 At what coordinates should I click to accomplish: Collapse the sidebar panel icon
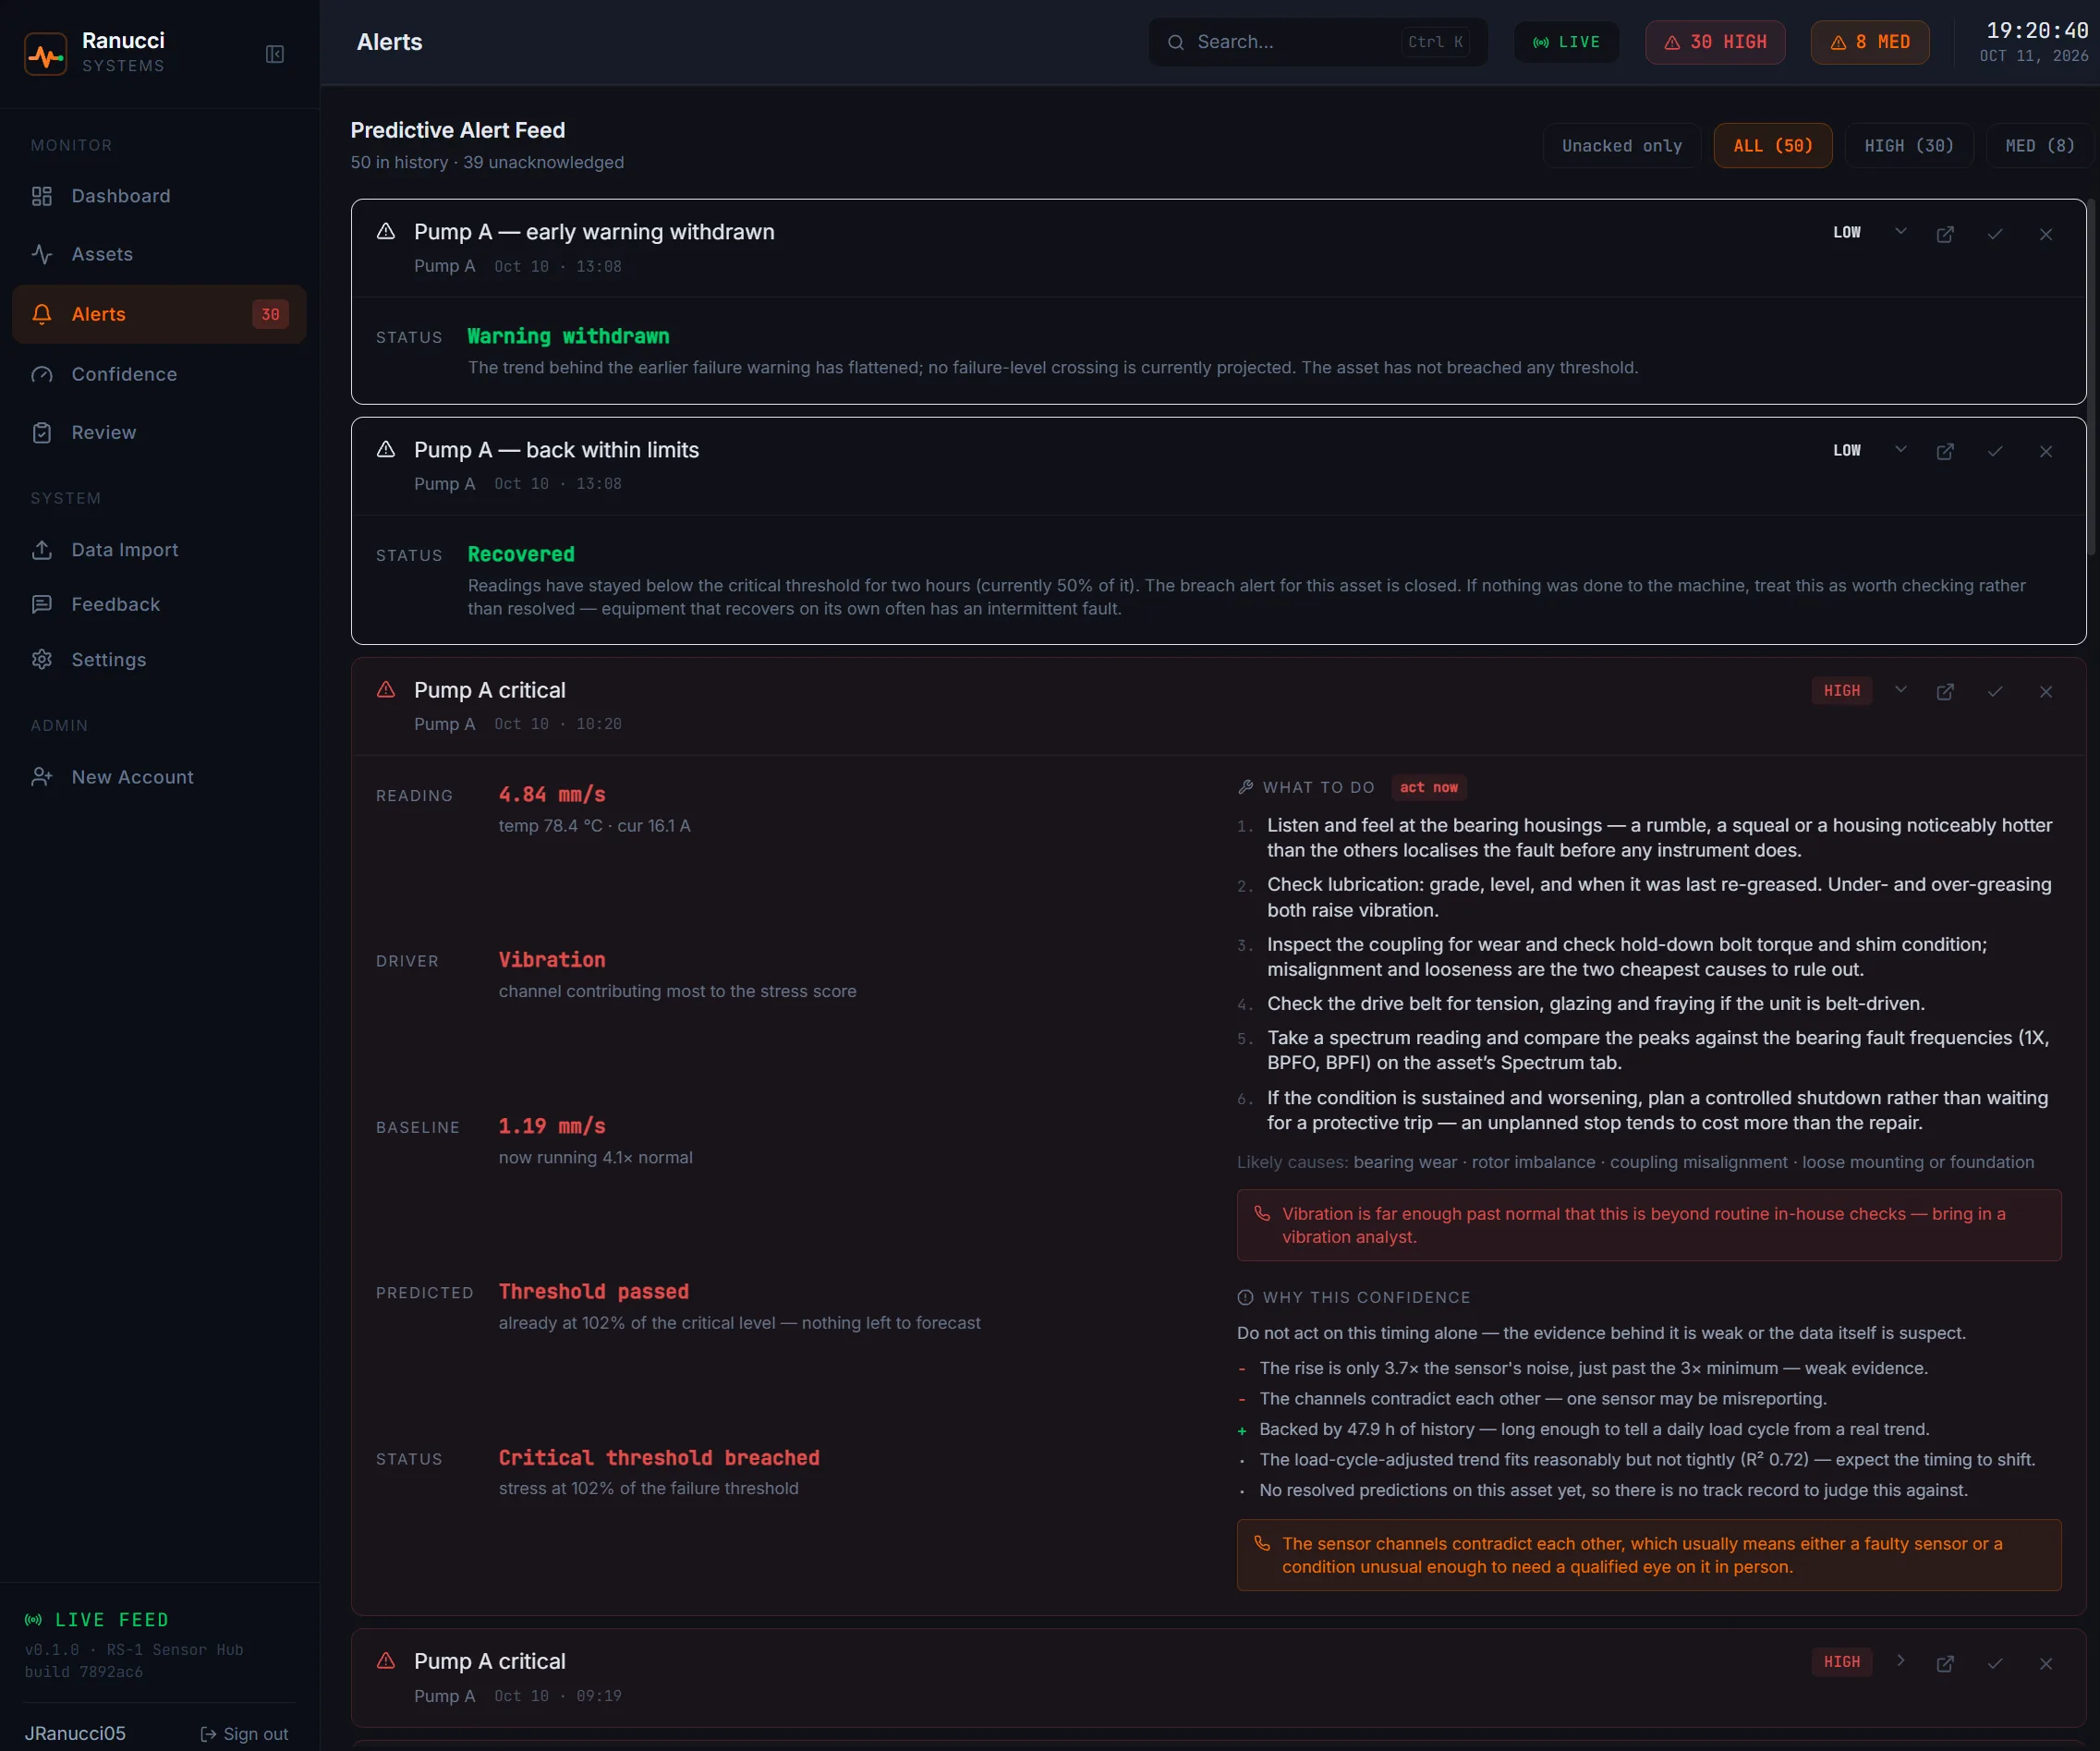[275, 54]
